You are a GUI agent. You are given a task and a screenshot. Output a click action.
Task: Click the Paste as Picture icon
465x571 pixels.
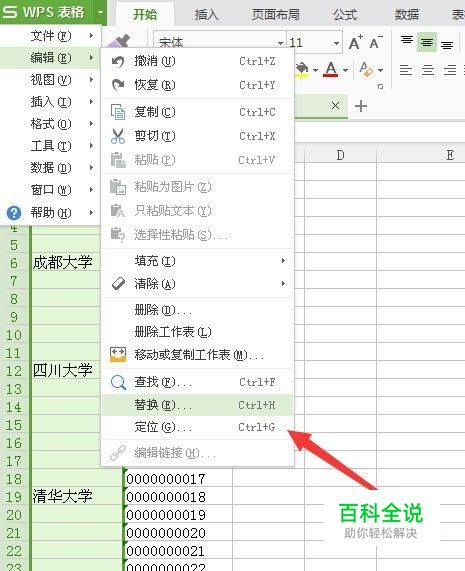tap(118, 187)
